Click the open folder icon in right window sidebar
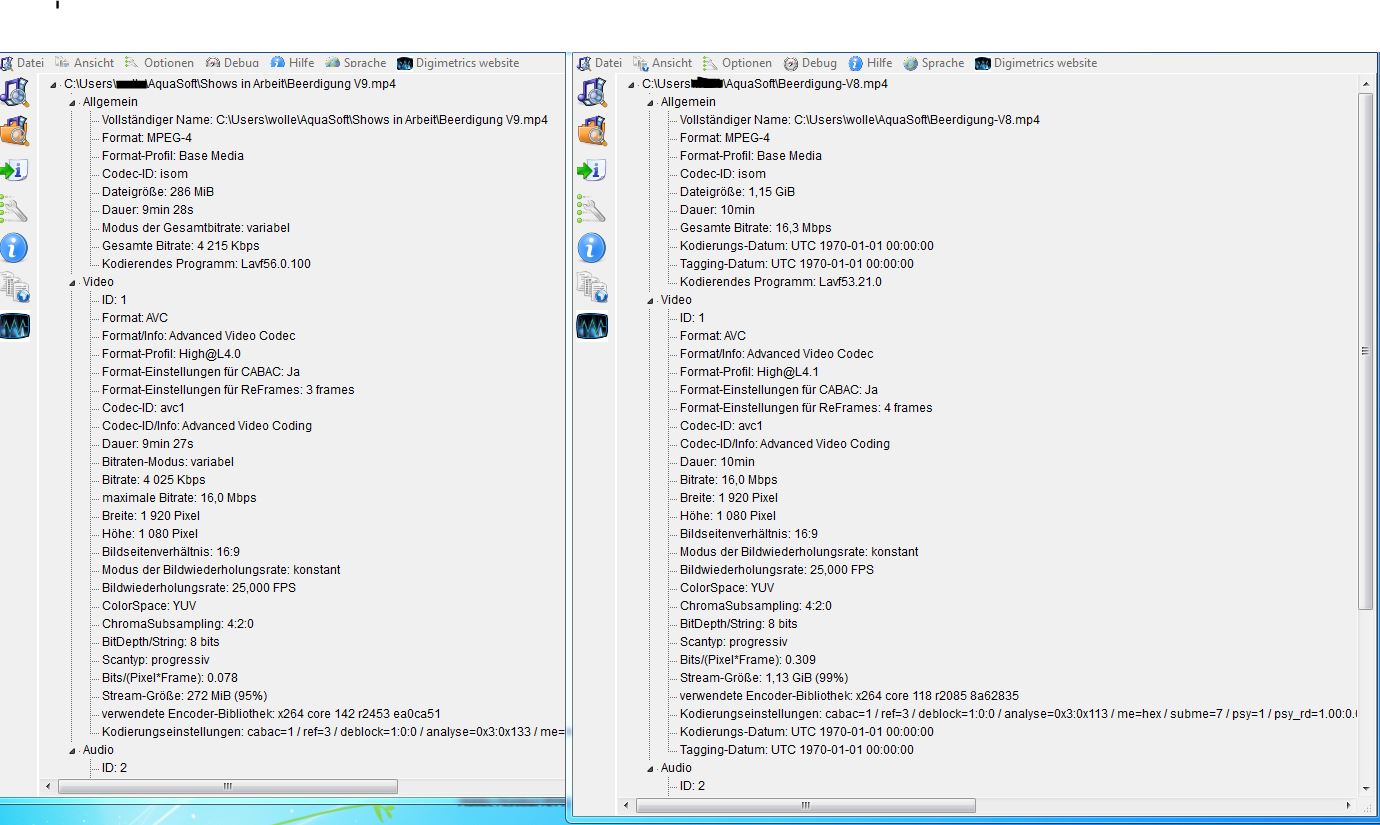Viewport: 1380px width, 825px height. click(592, 131)
